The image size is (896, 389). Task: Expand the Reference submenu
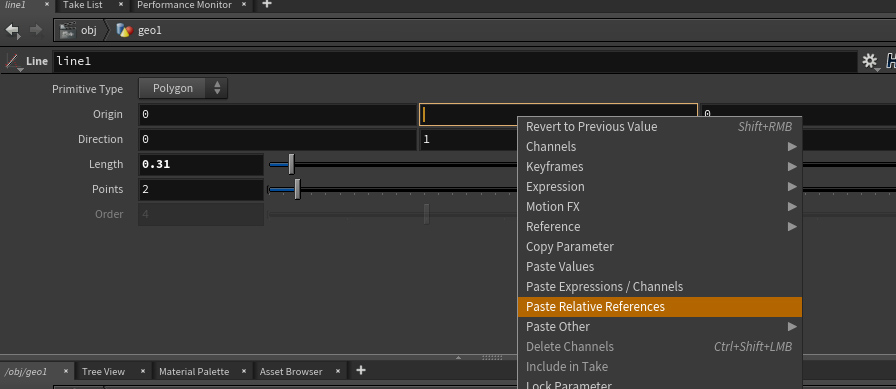(x=659, y=227)
